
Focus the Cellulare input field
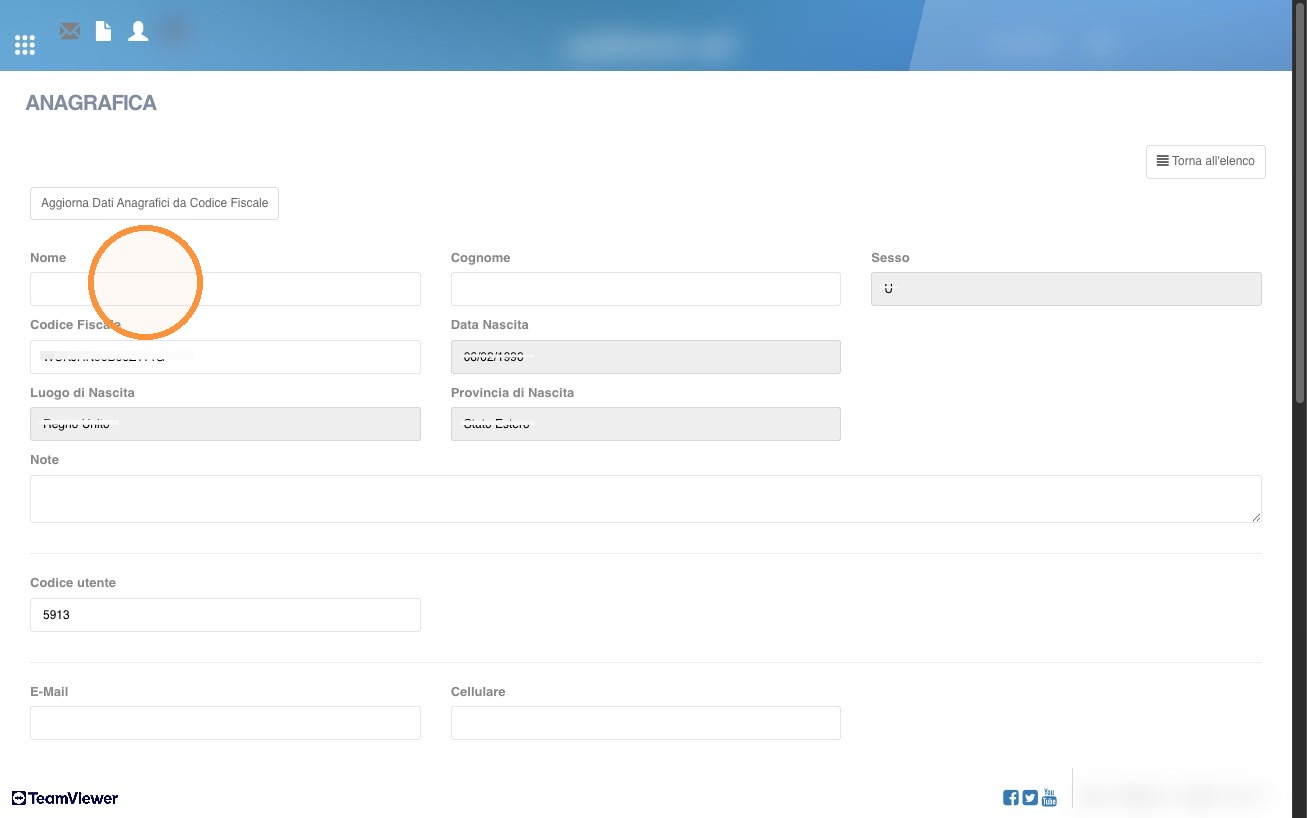(646, 723)
